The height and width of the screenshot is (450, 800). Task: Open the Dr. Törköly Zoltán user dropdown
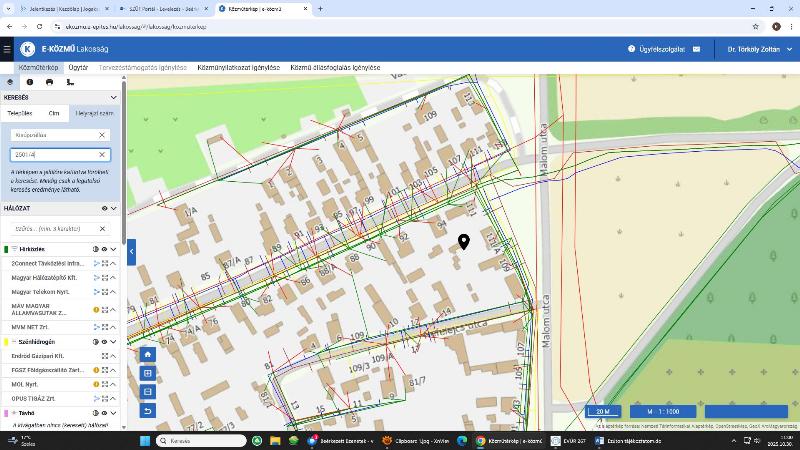pyautogui.click(x=757, y=48)
